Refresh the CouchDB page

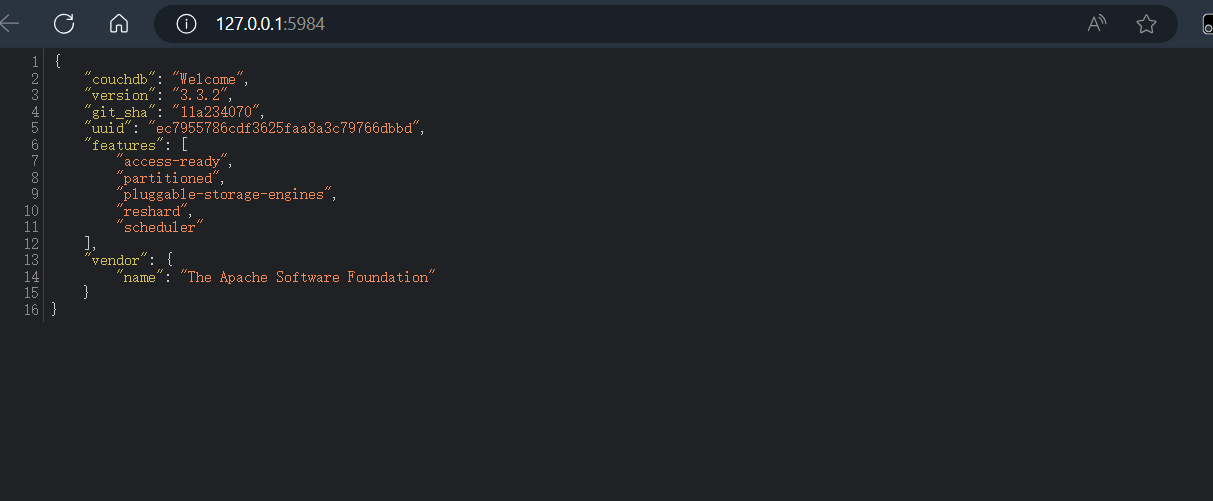[64, 24]
